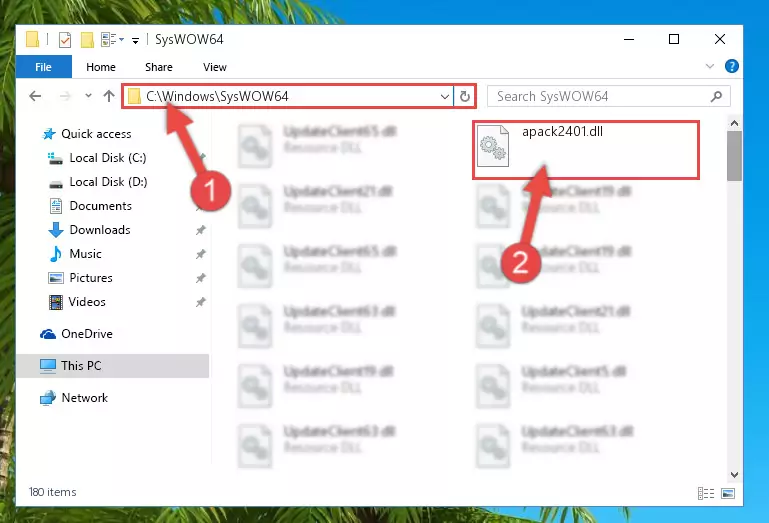Switch to the Home ribbon tab
The height and width of the screenshot is (523, 769).
[101, 67]
